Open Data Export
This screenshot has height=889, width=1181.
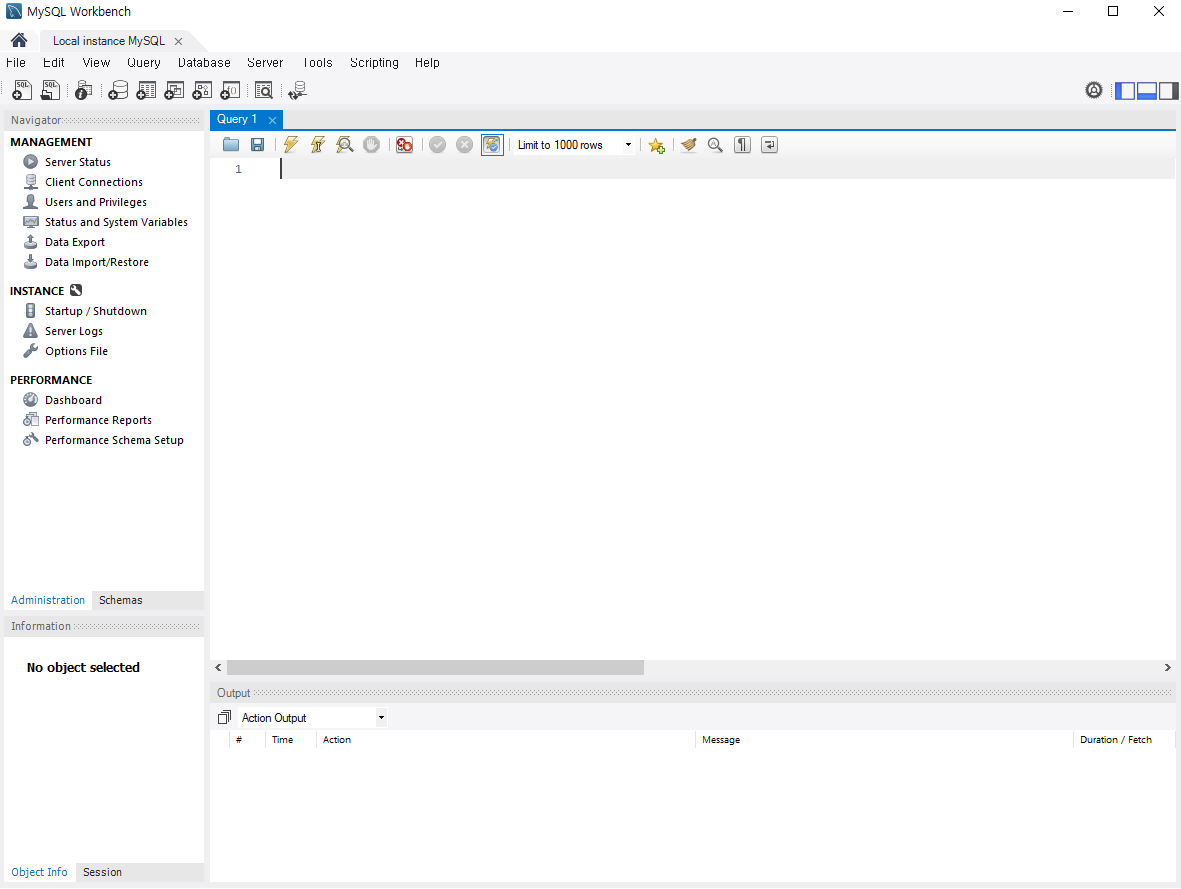pyautogui.click(x=75, y=242)
